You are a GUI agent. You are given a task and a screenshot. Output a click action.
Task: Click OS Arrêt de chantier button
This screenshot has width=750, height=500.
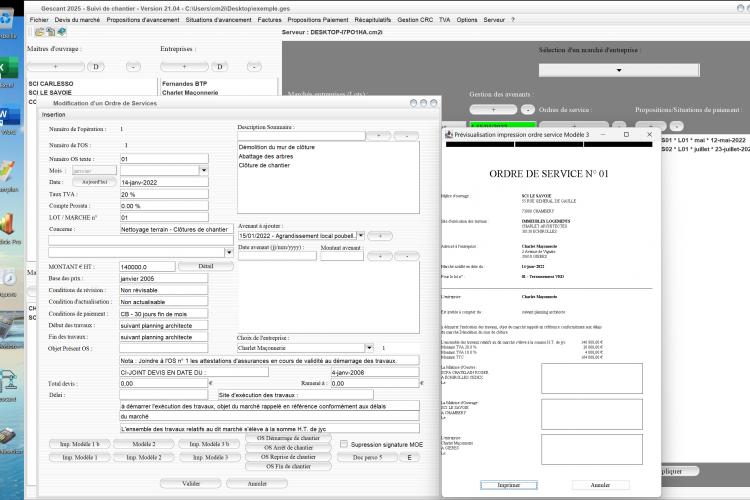[288, 447]
